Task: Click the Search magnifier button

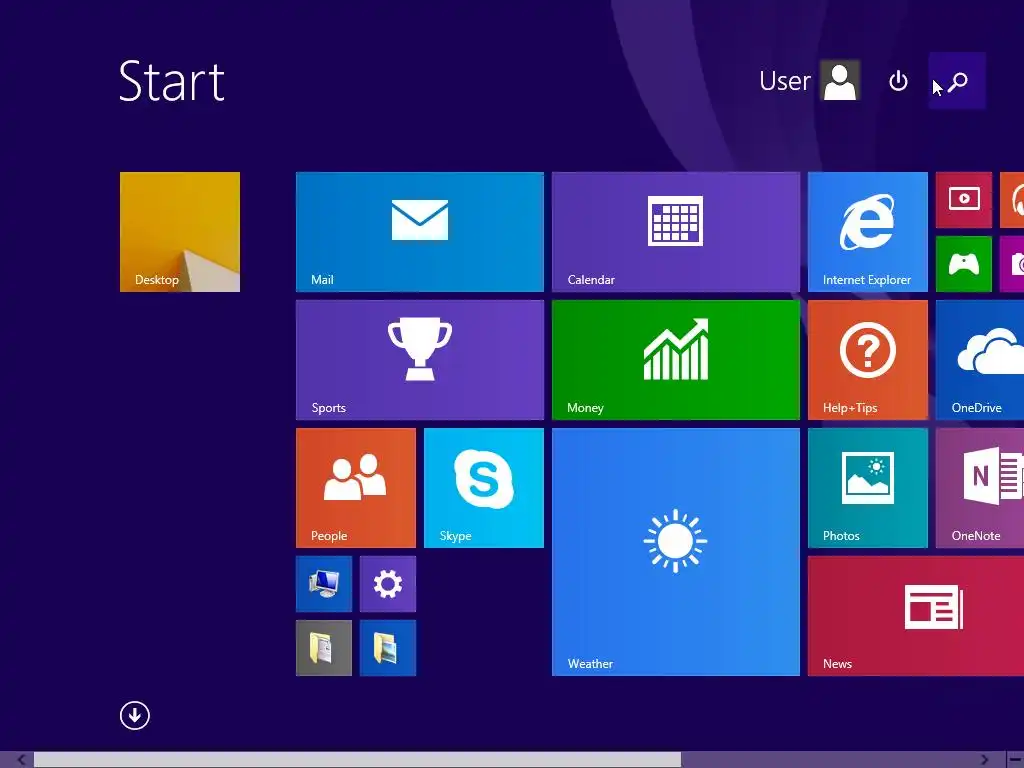Action: pyautogui.click(x=957, y=81)
